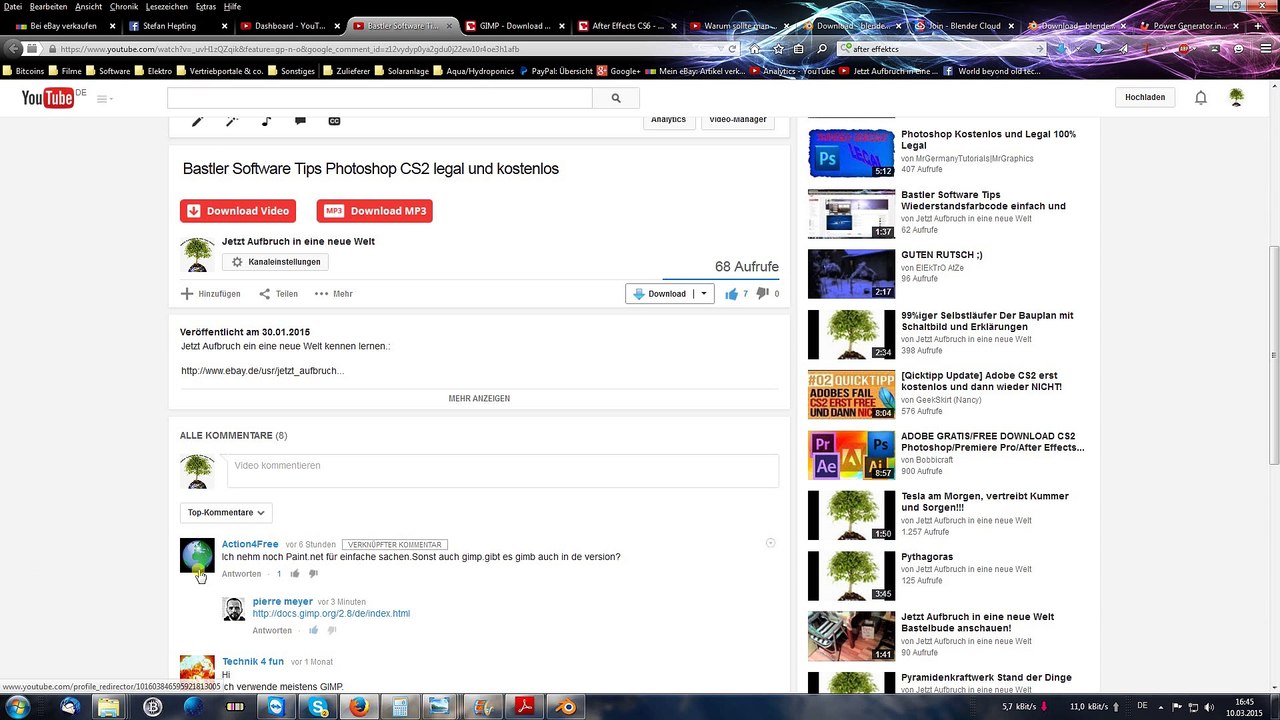Open the Top-Kommentare sort dropdown
The image size is (1280, 720).
click(x=226, y=513)
